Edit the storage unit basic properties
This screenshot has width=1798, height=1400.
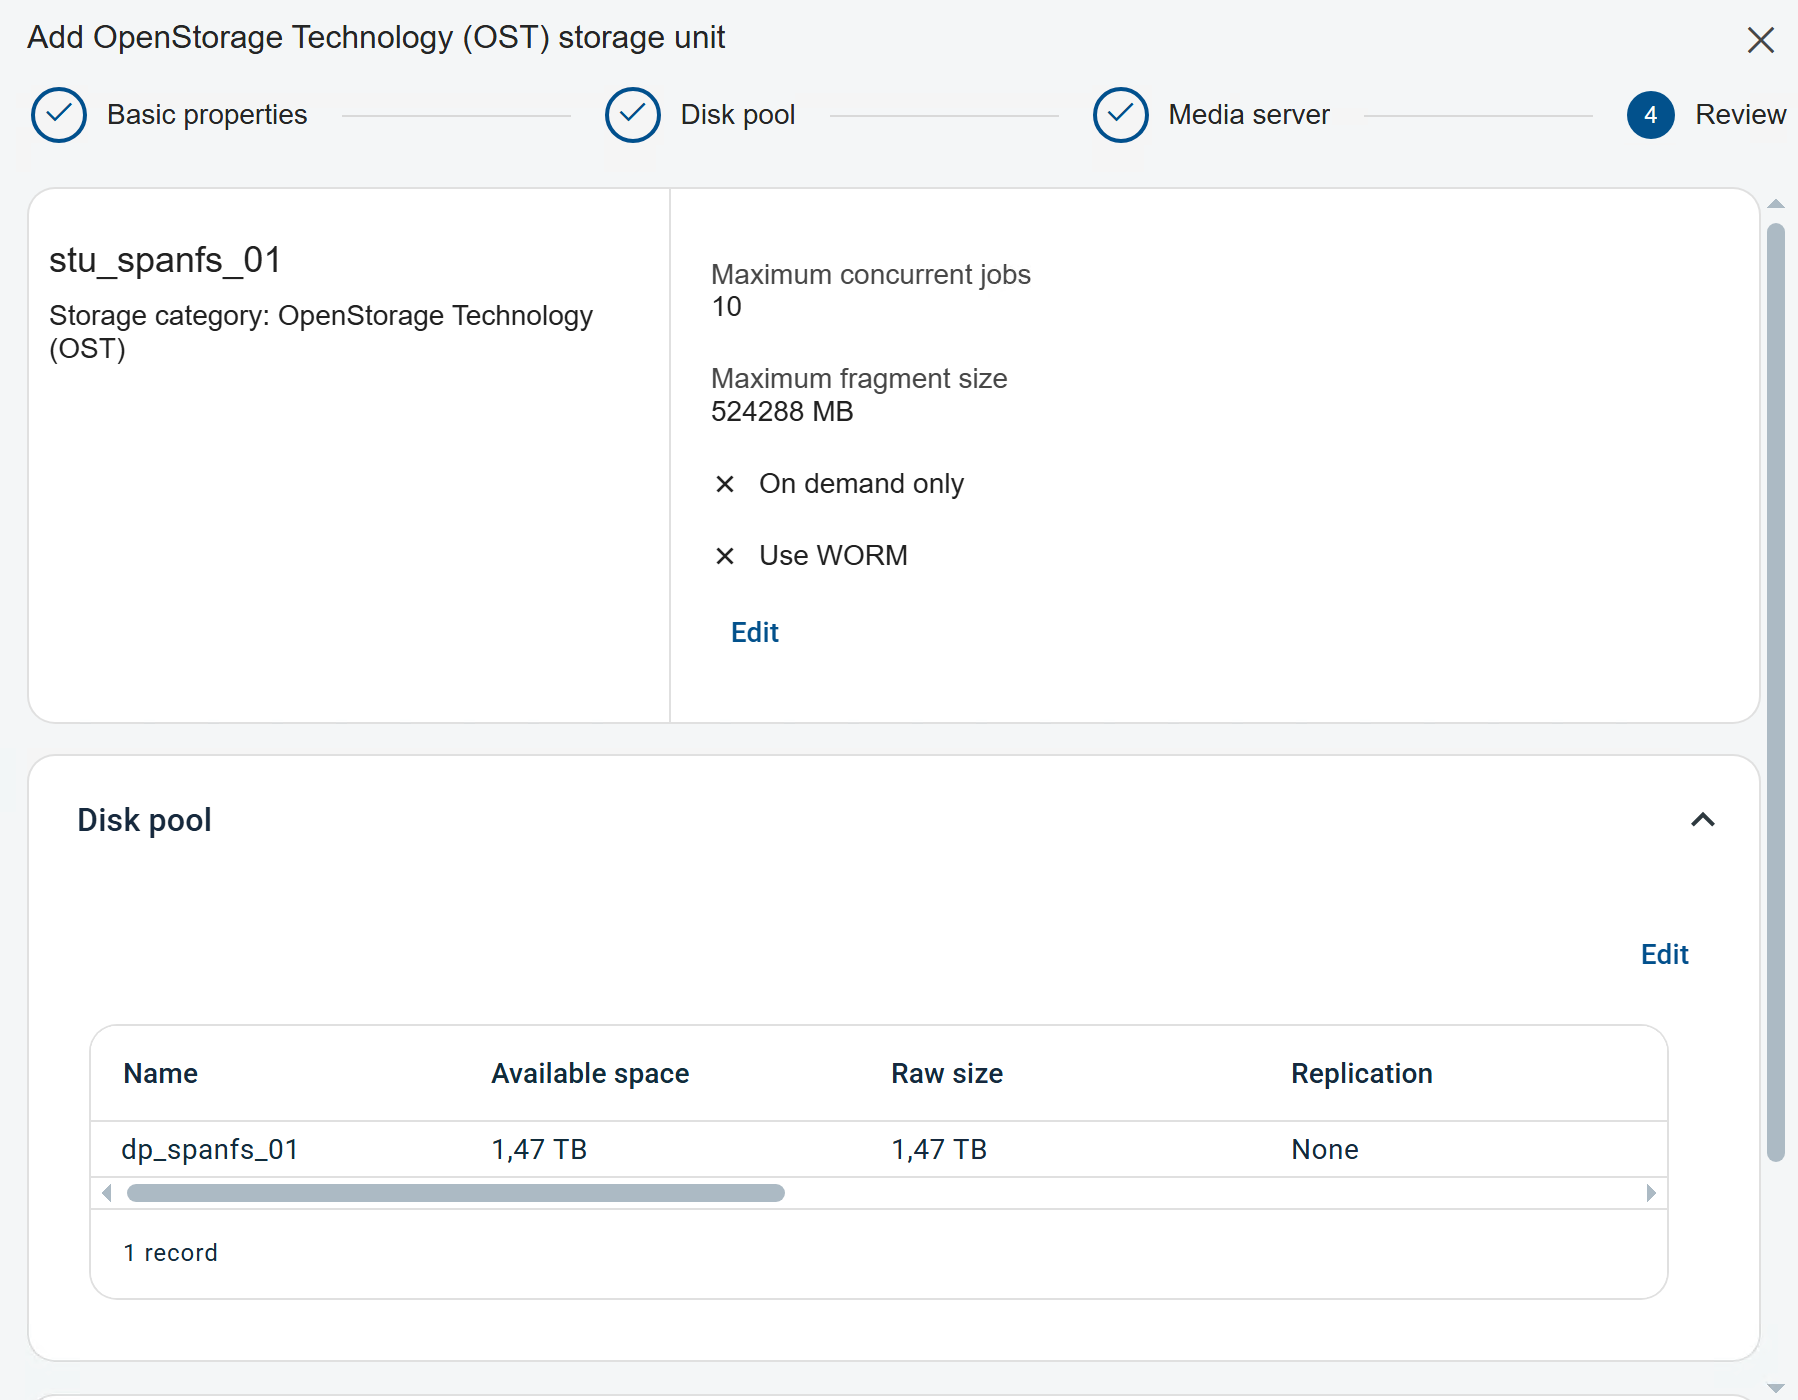click(754, 632)
